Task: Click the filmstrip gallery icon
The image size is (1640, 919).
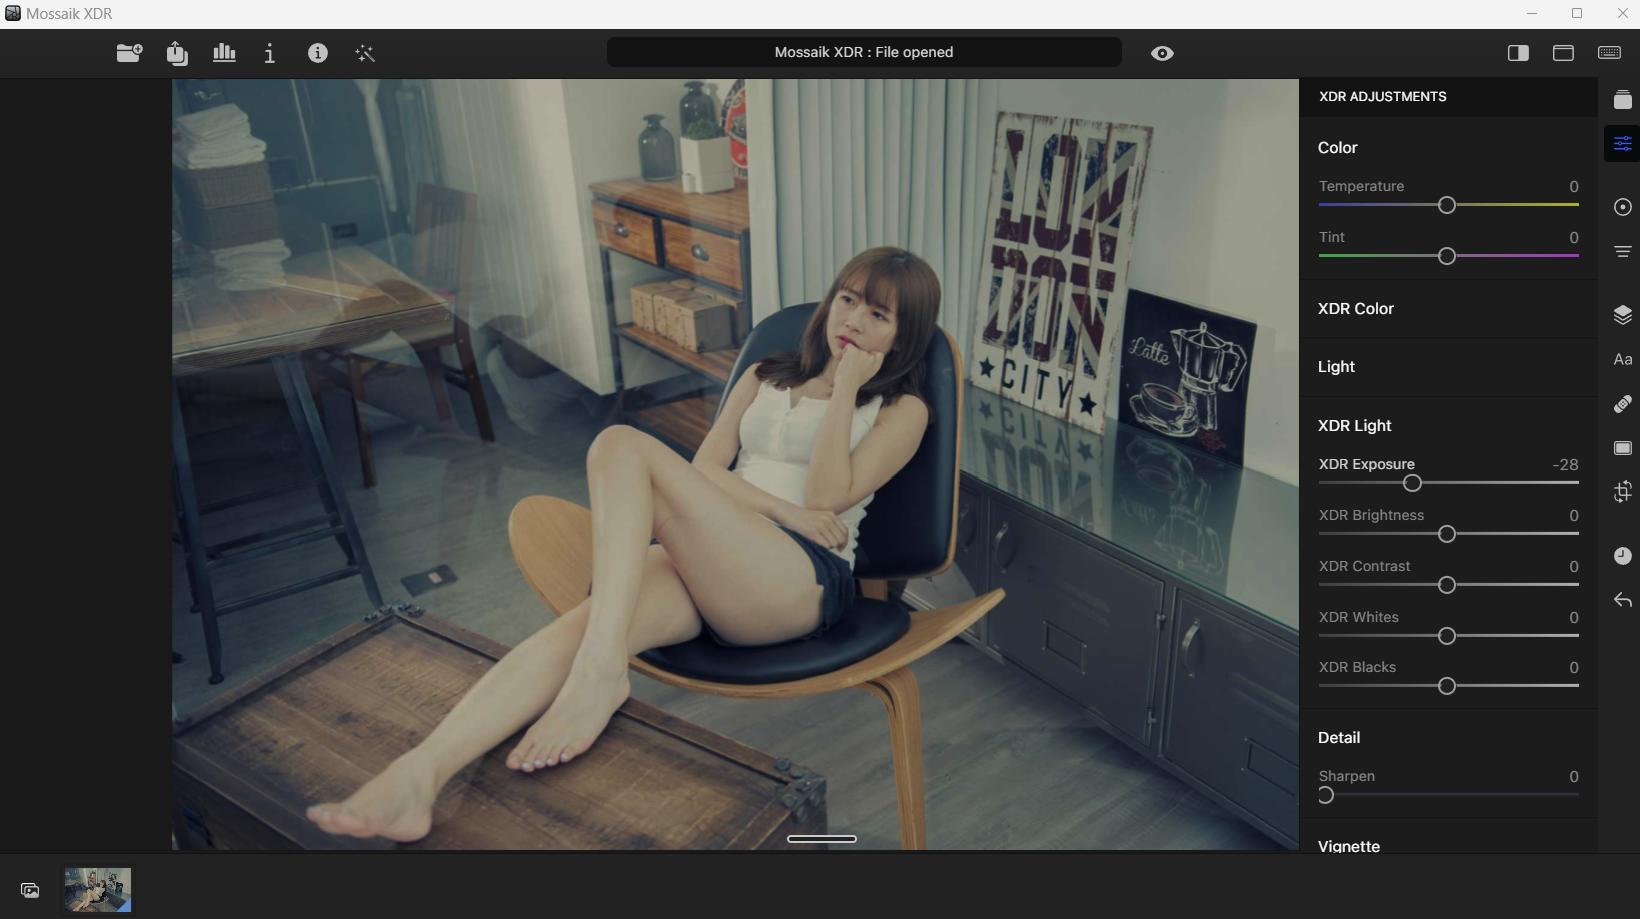Action: [x=30, y=890]
